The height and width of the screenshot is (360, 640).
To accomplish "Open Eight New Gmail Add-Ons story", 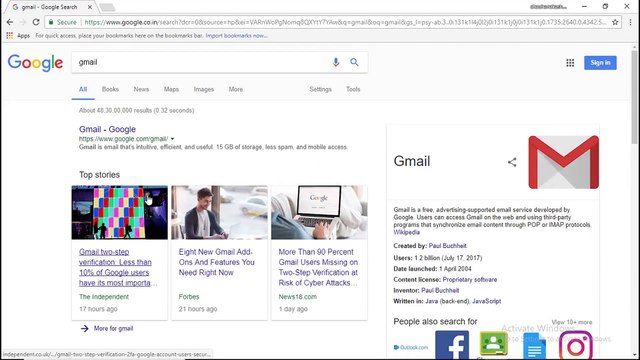I will click(x=216, y=262).
